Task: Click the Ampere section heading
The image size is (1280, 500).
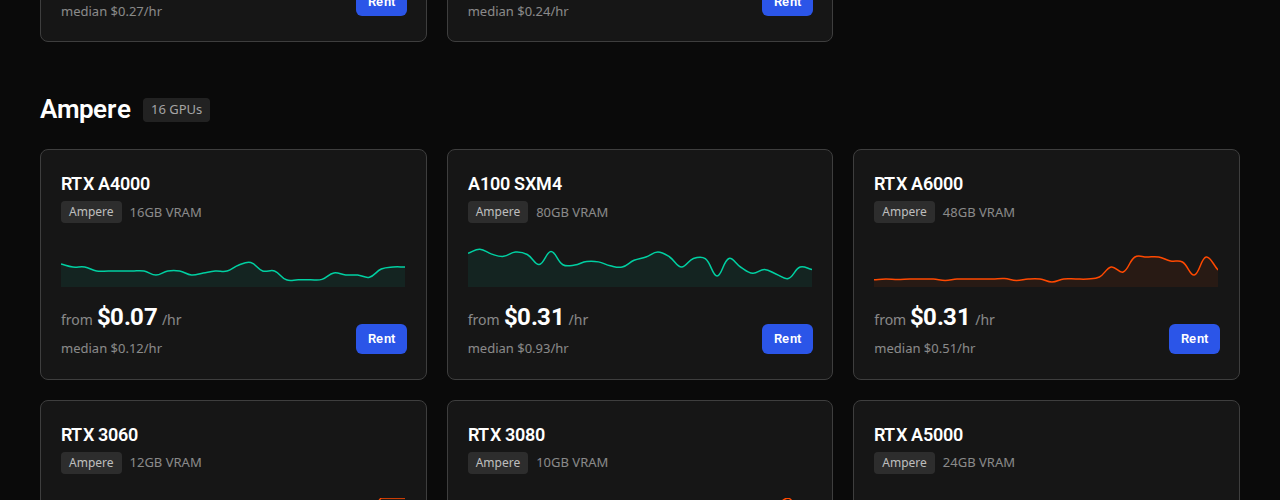Action: coord(85,109)
